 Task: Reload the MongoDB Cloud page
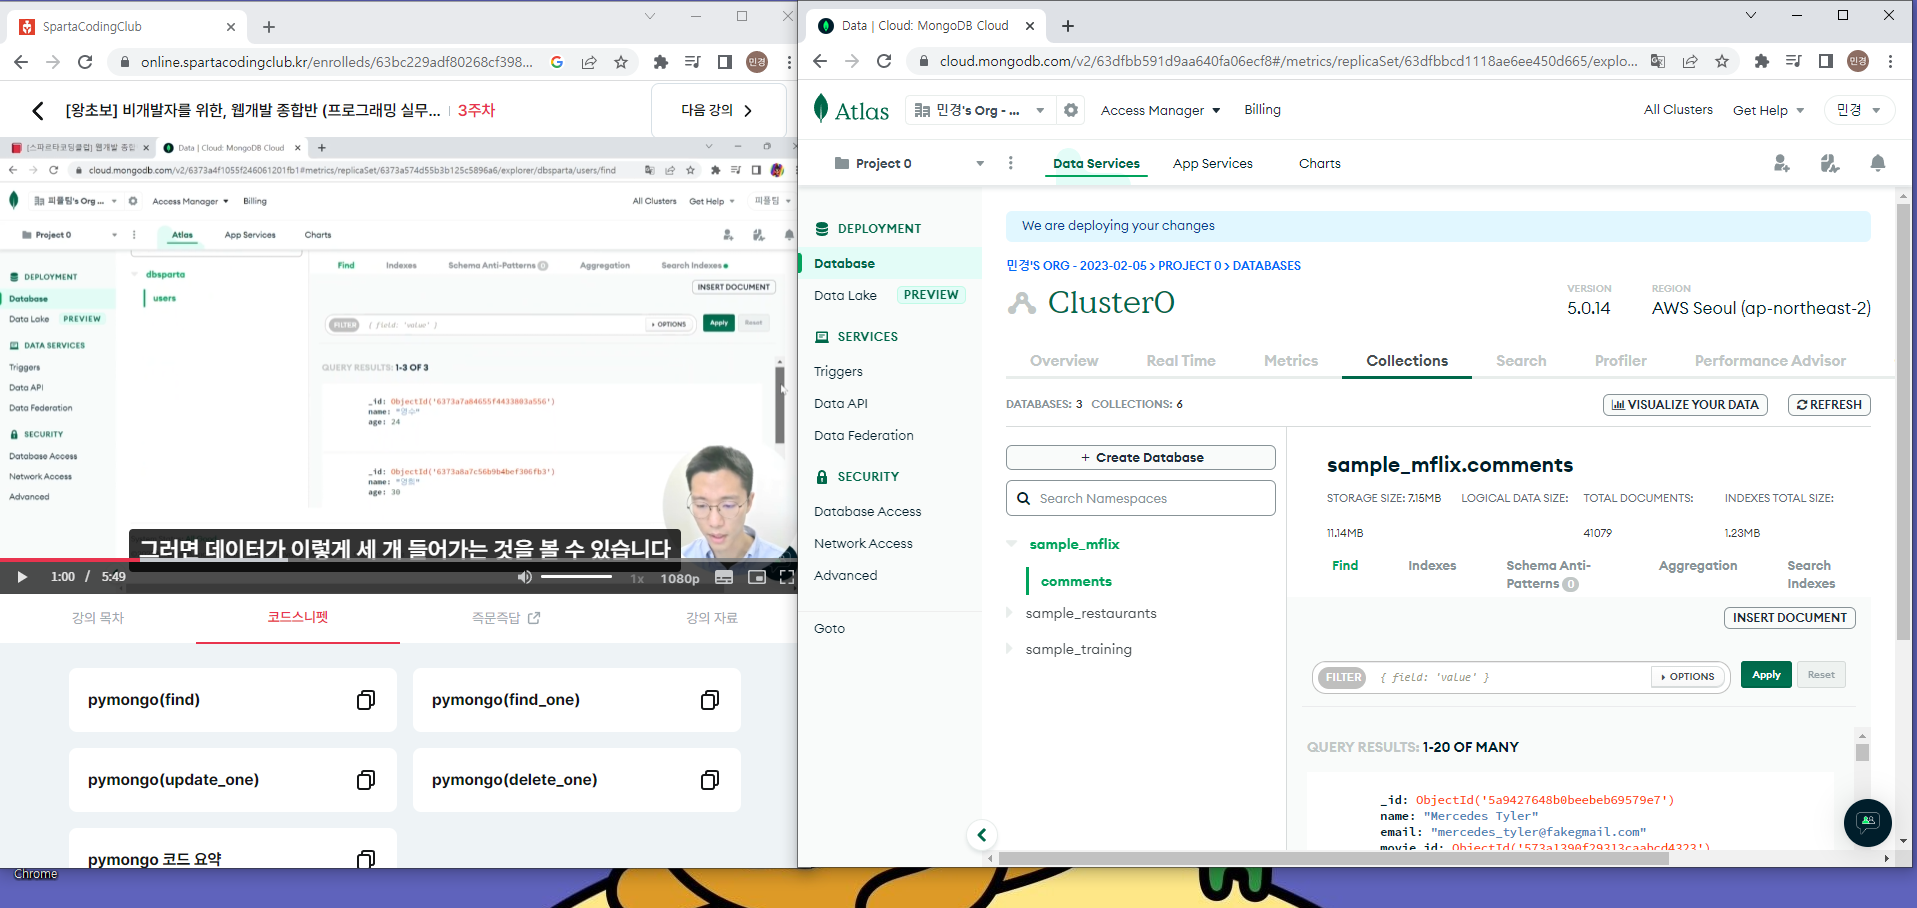tap(884, 61)
